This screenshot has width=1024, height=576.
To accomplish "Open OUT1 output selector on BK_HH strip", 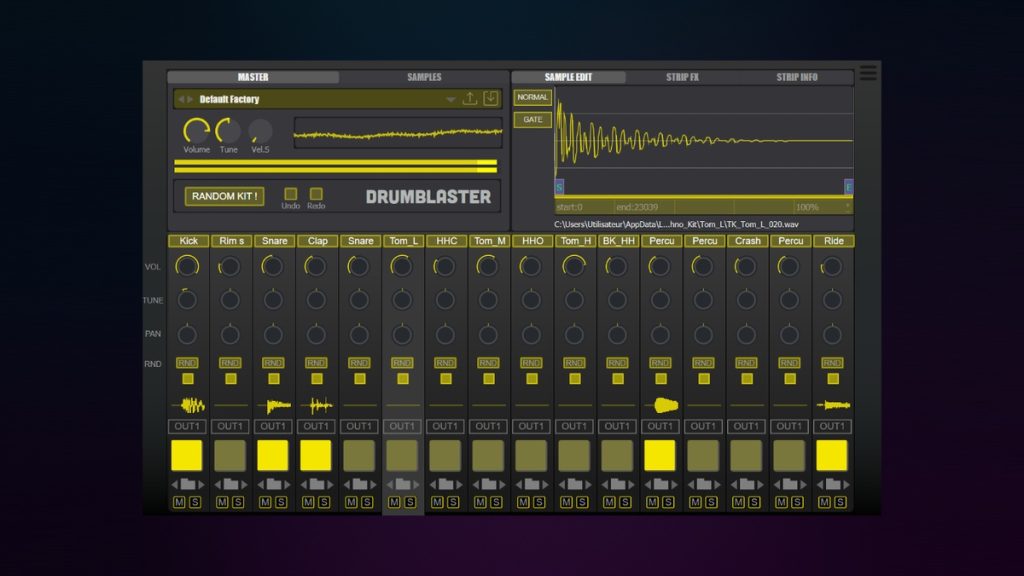I will [617, 426].
